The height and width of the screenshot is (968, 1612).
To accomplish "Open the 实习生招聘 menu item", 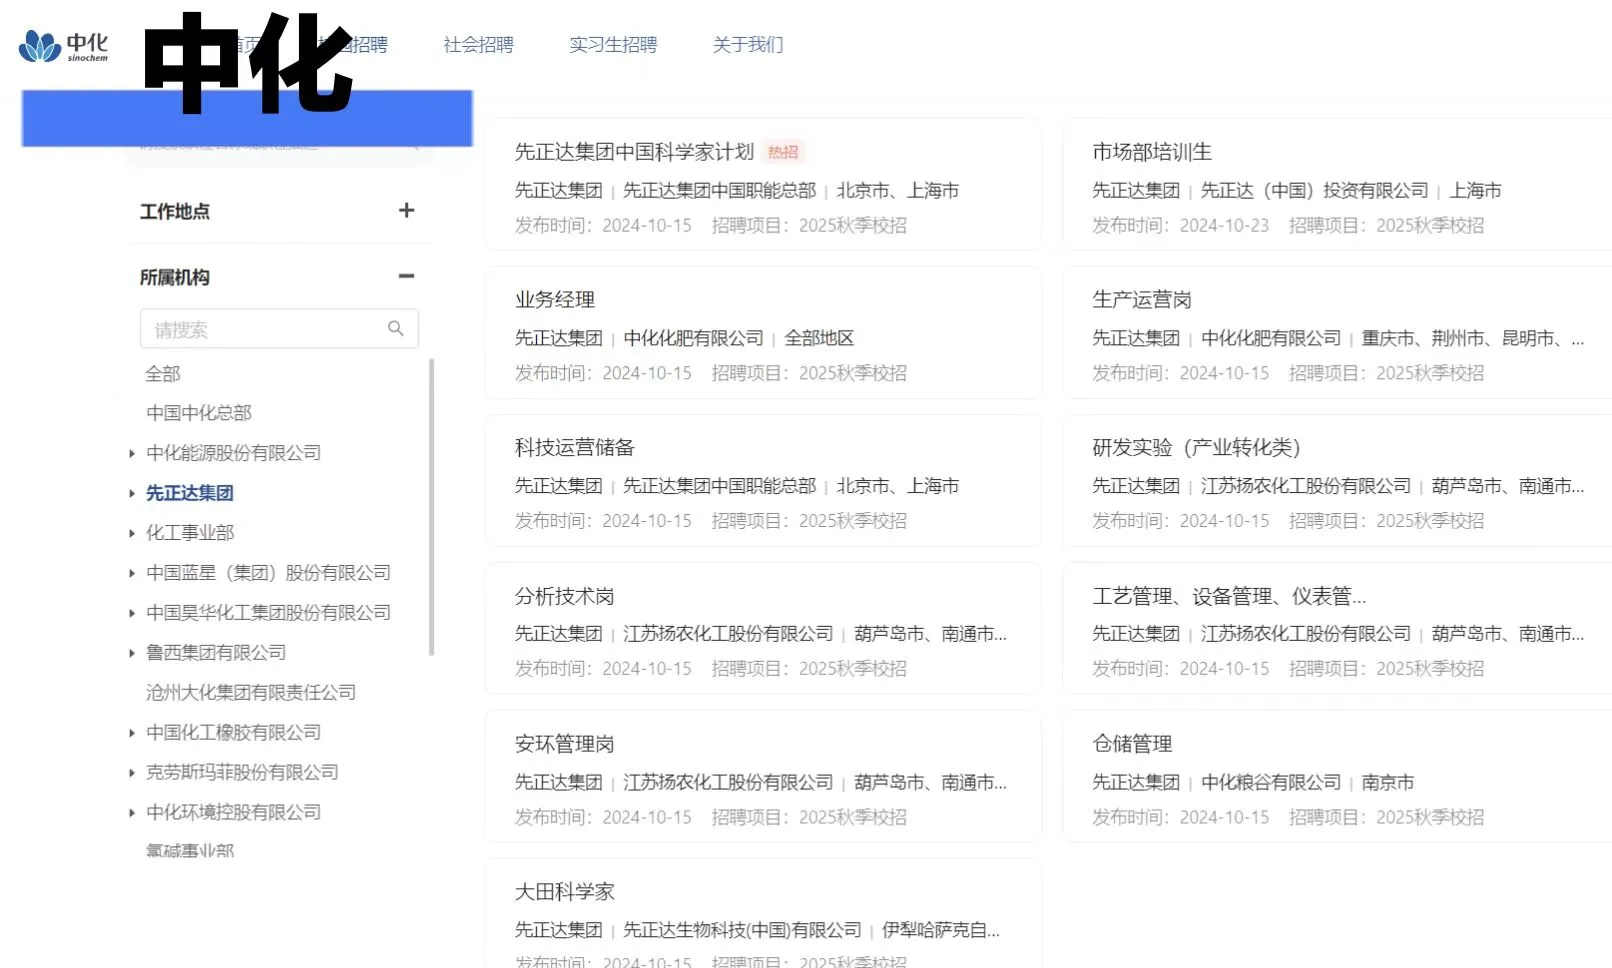I will [613, 44].
